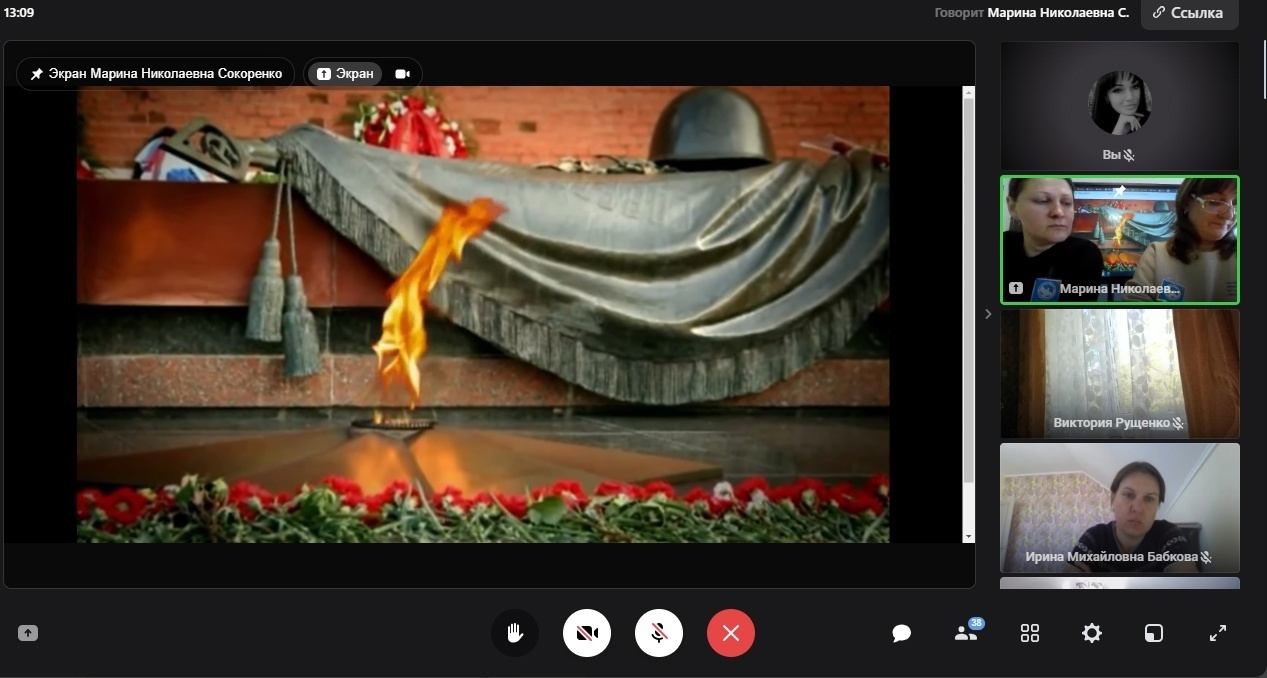Enter fullscreen mode
The width and height of the screenshot is (1267, 678).
(1218, 633)
